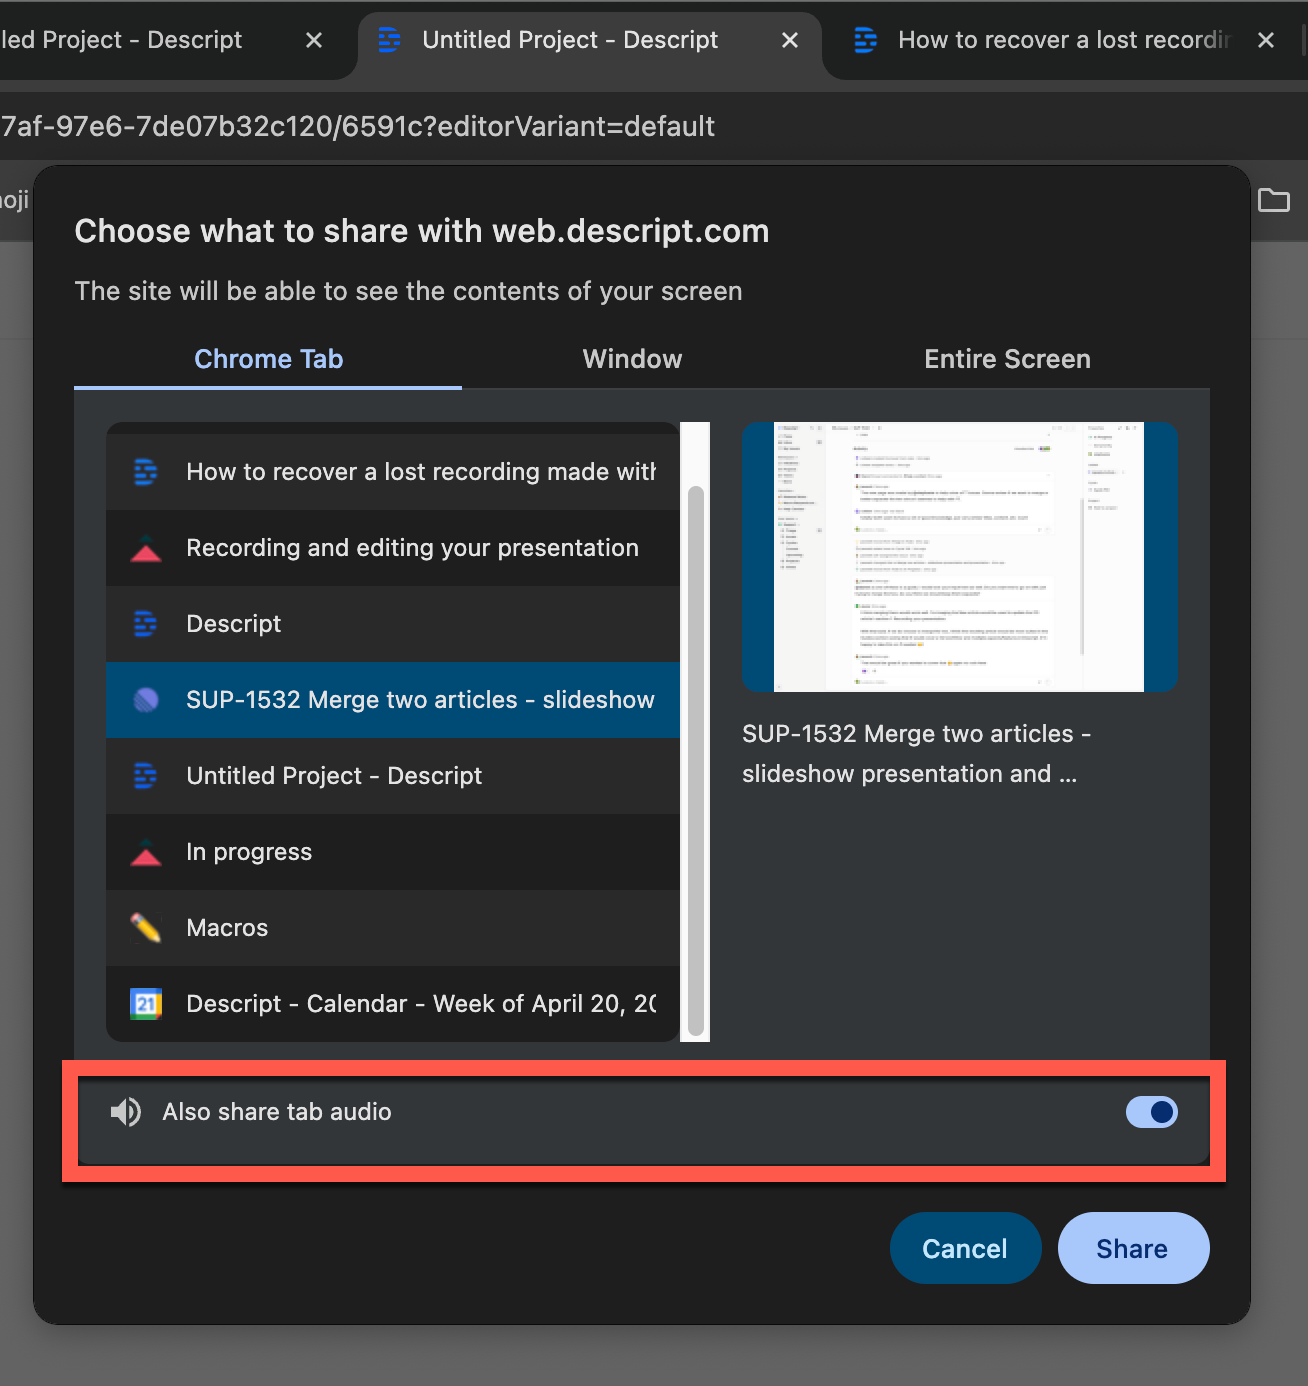
Task: Select the Descript tab row
Action: [393, 624]
